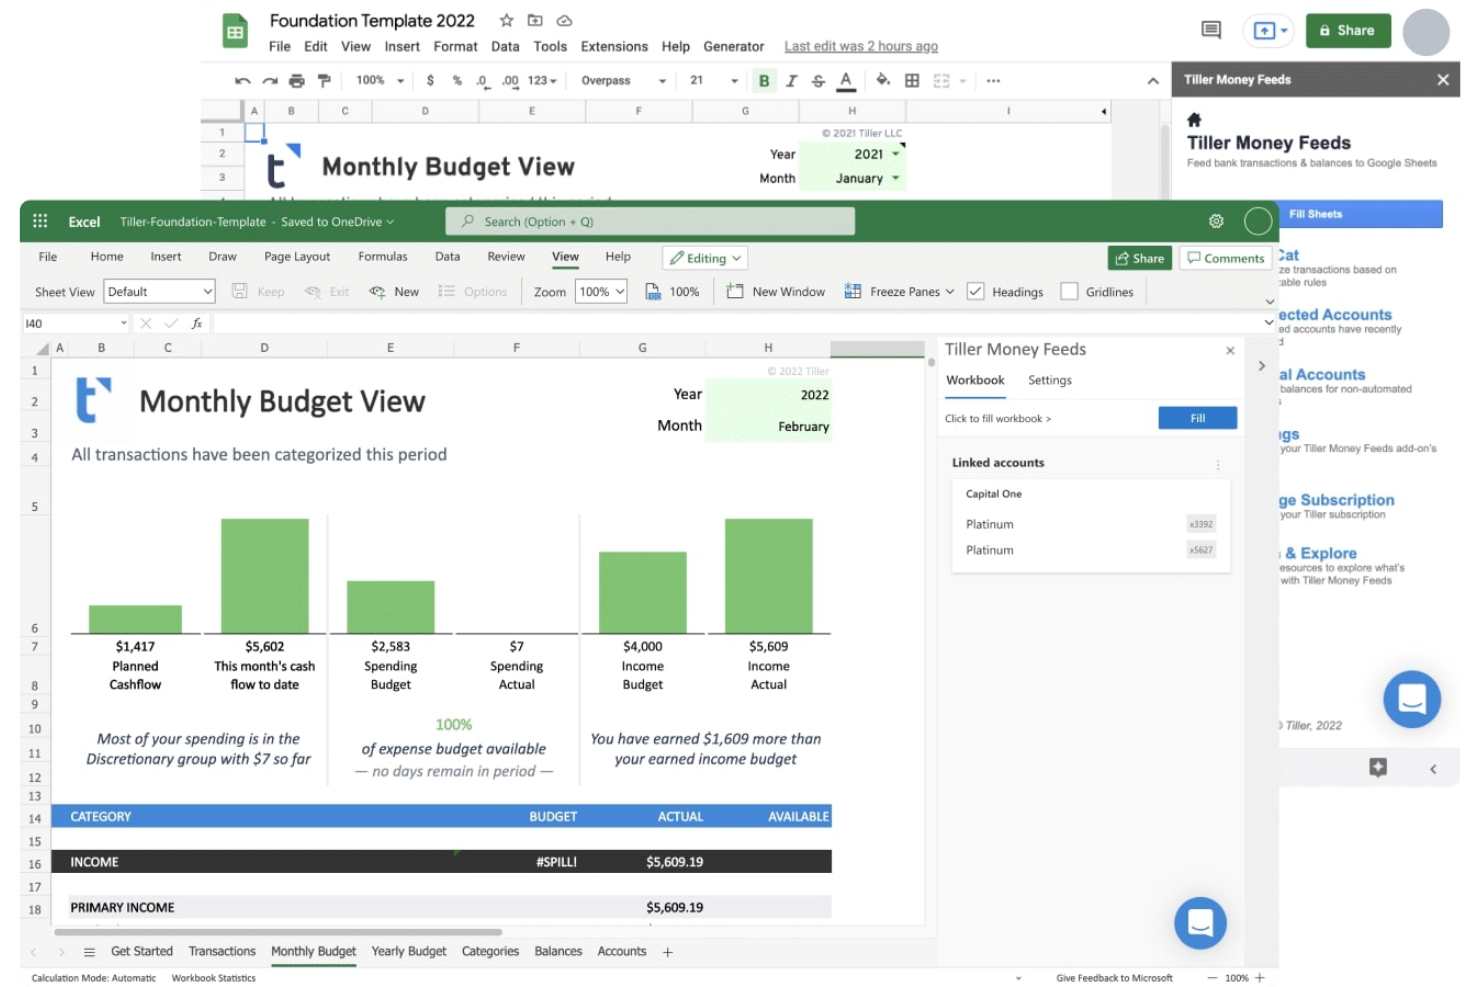This screenshot has height=987, width=1480.
Task: Open the paint format tool in Google Sheets
Action: click(323, 80)
